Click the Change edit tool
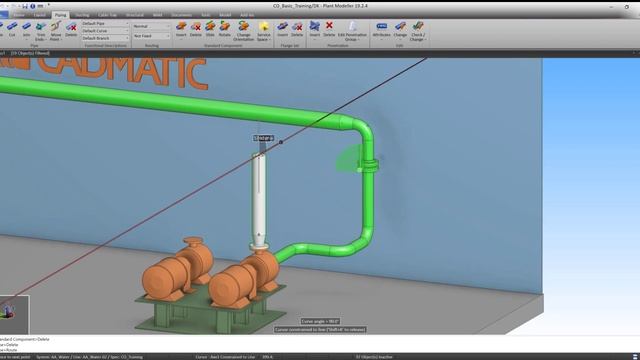This screenshot has width=640, height=360. (x=400, y=30)
